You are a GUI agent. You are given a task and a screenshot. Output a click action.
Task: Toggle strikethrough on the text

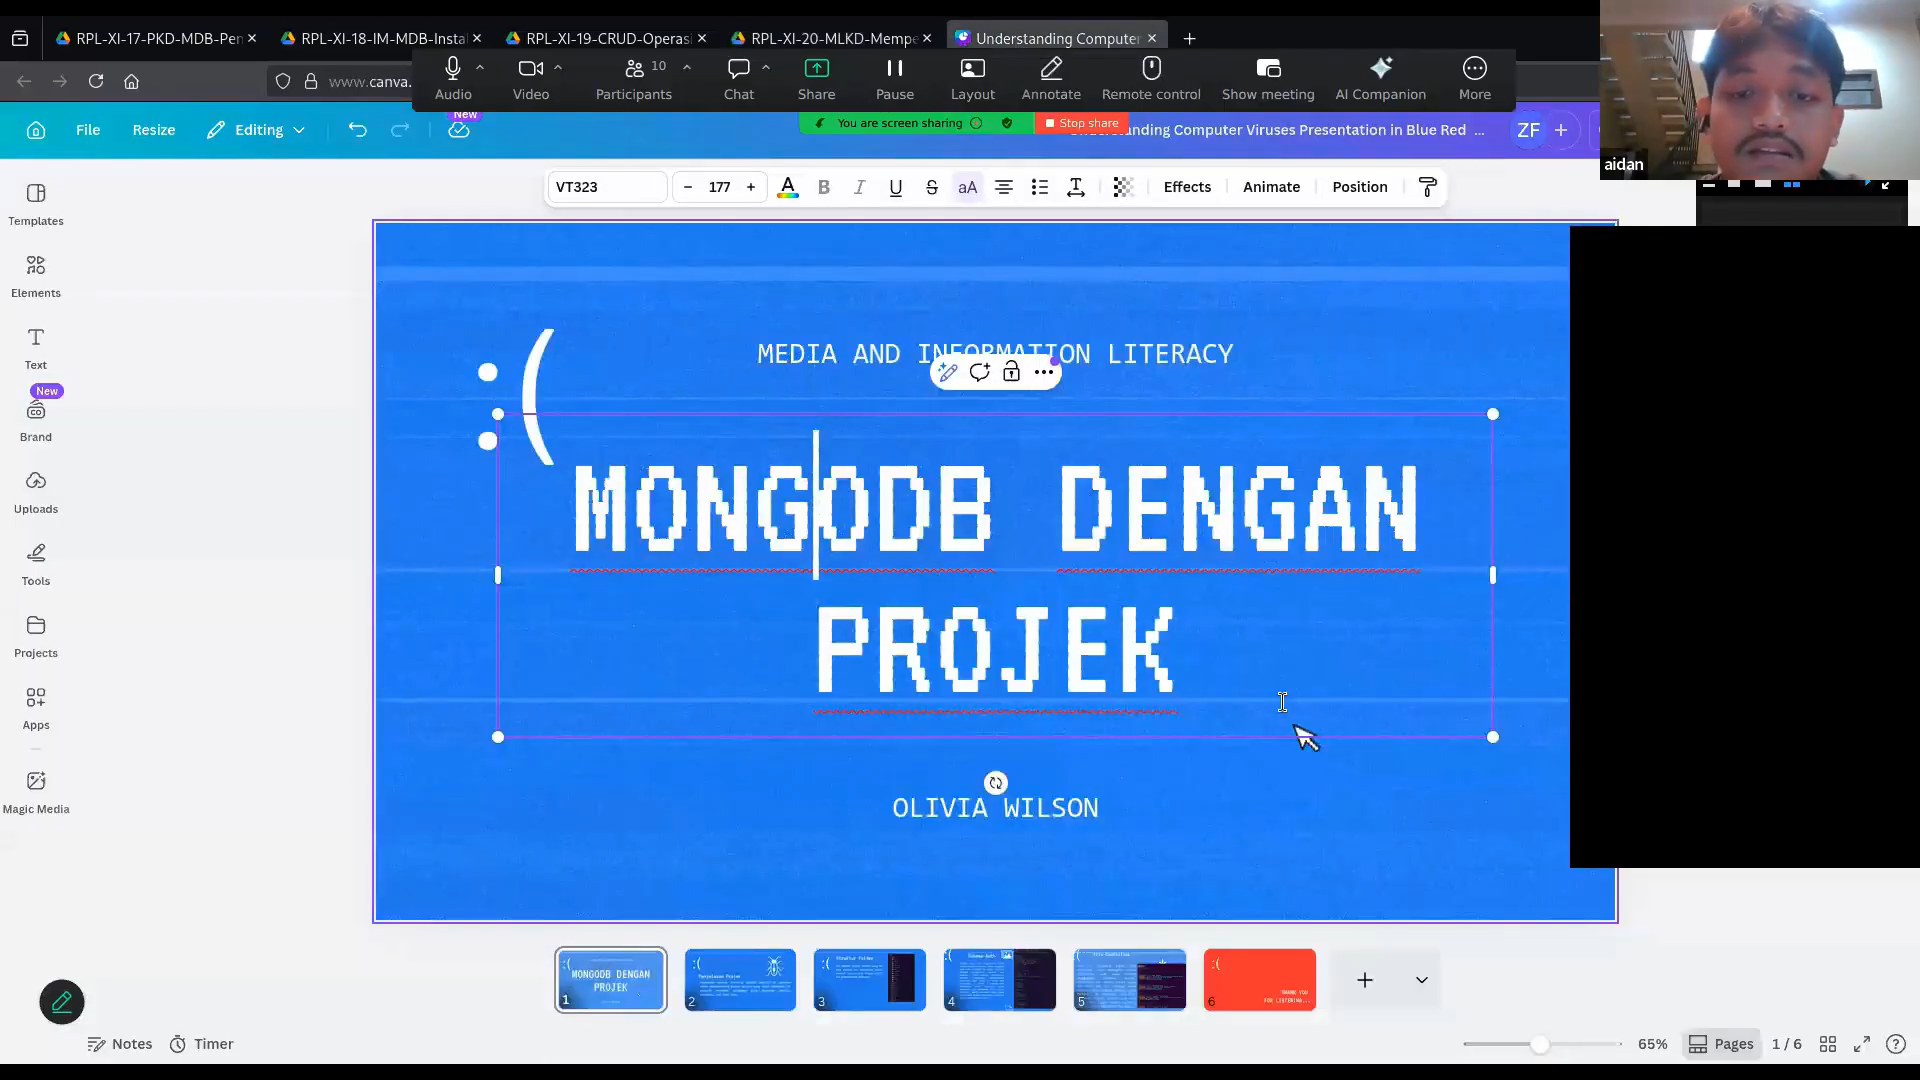click(x=931, y=187)
